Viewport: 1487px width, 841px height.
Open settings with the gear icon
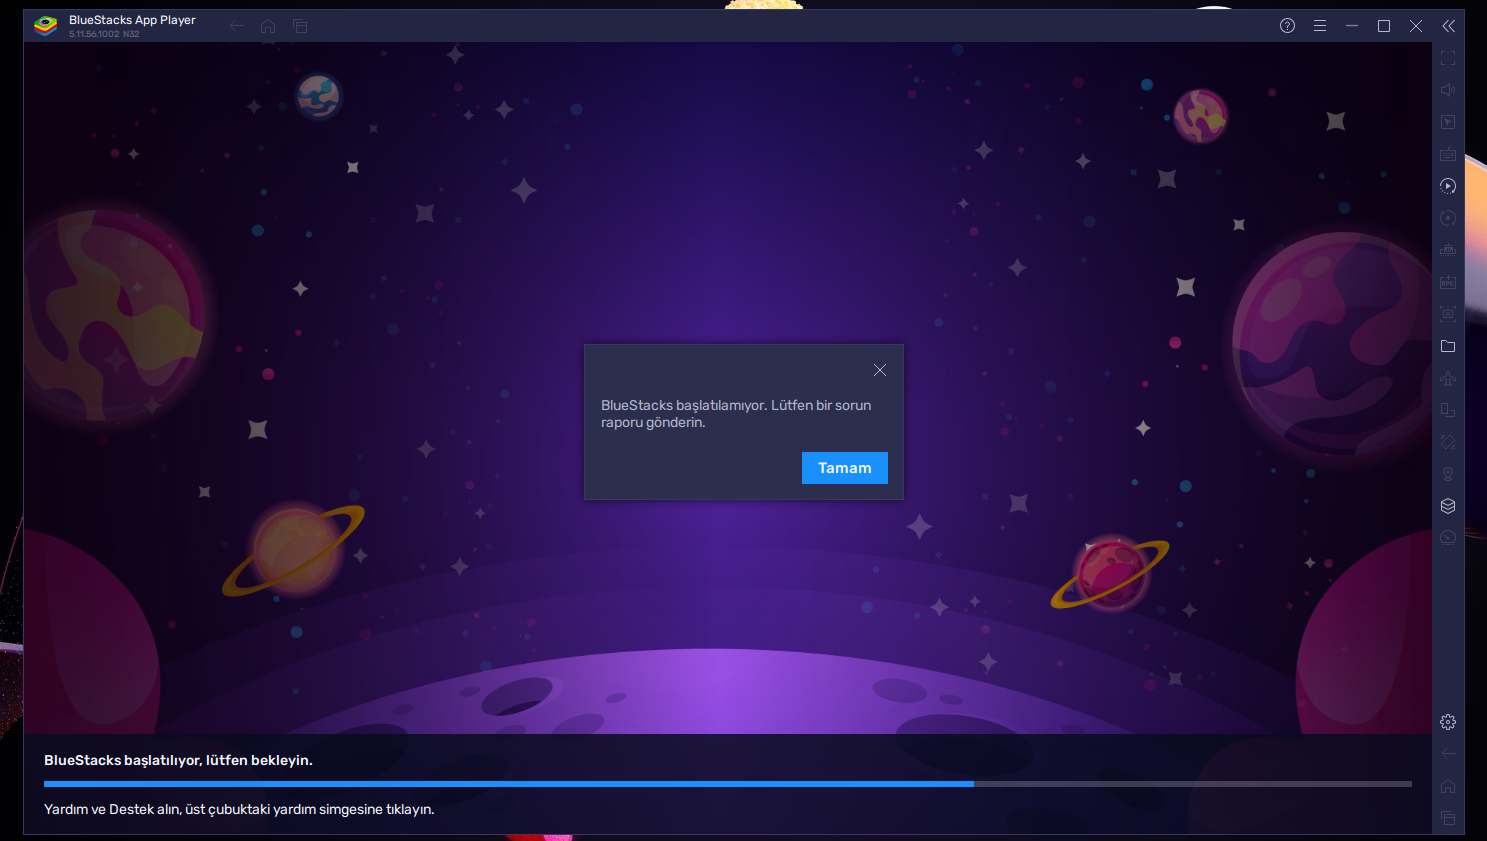(x=1448, y=722)
